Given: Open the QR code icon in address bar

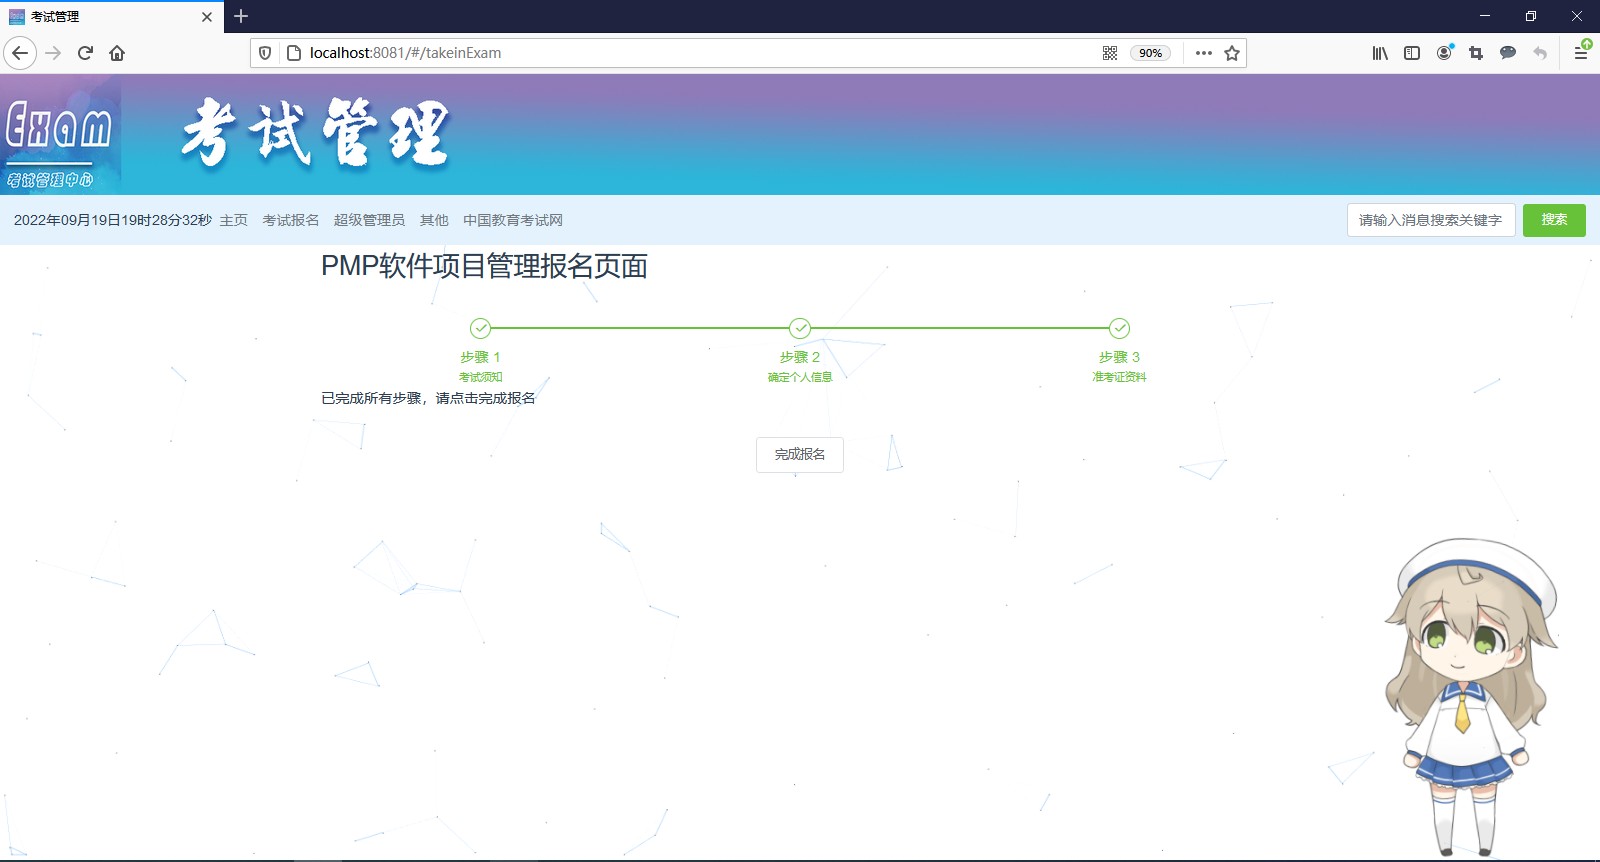Looking at the screenshot, I should 1110,53.
